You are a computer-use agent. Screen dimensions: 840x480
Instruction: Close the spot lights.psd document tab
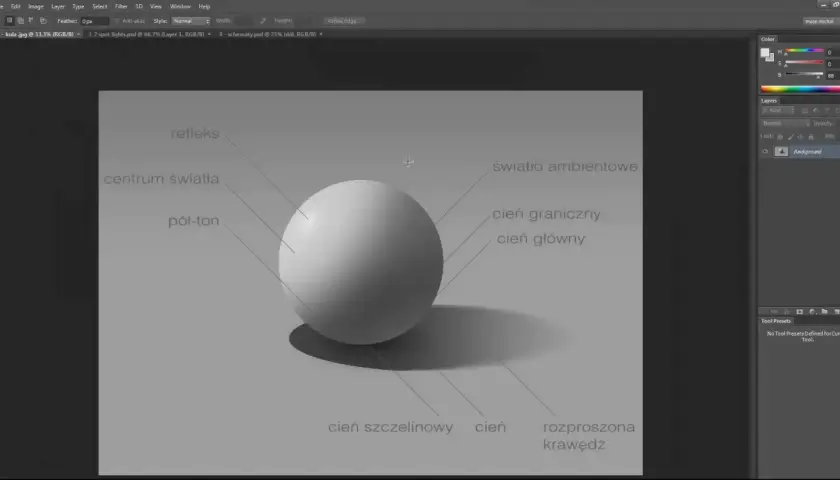coord(209,34)
